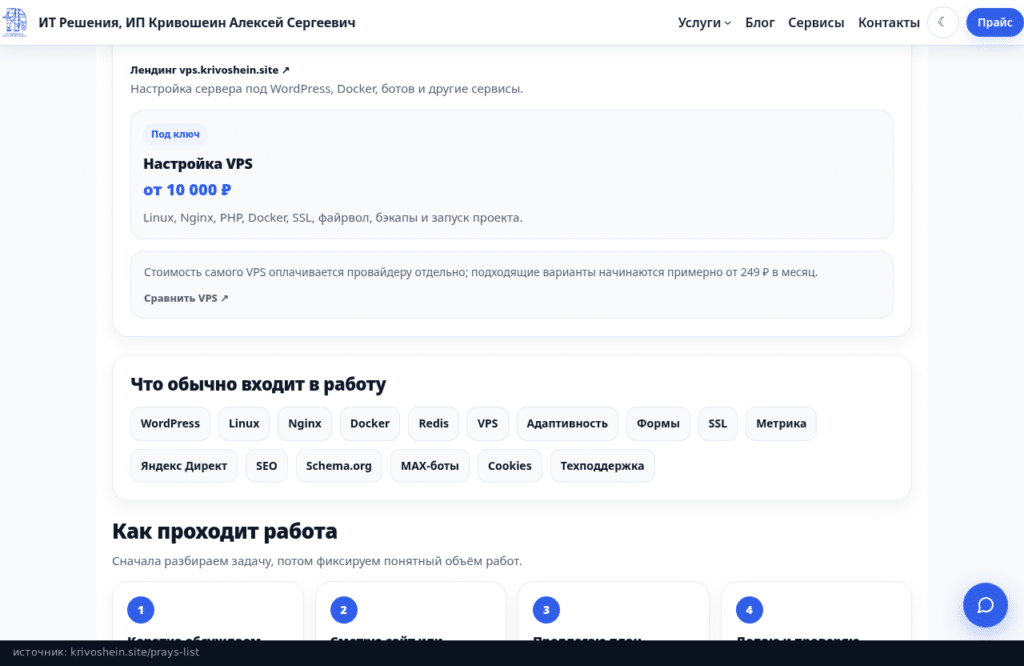Select the WordPress tag
The width and height of the screenshot is (1024, 666).
170,423
